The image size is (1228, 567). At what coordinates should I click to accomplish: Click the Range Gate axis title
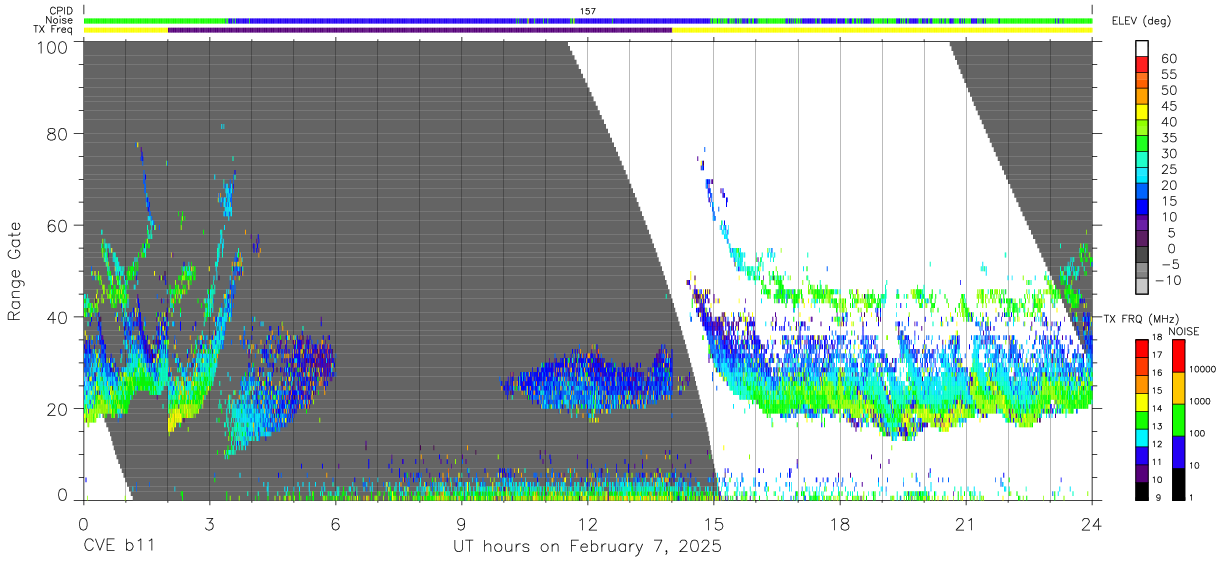(x=15, y=272)
